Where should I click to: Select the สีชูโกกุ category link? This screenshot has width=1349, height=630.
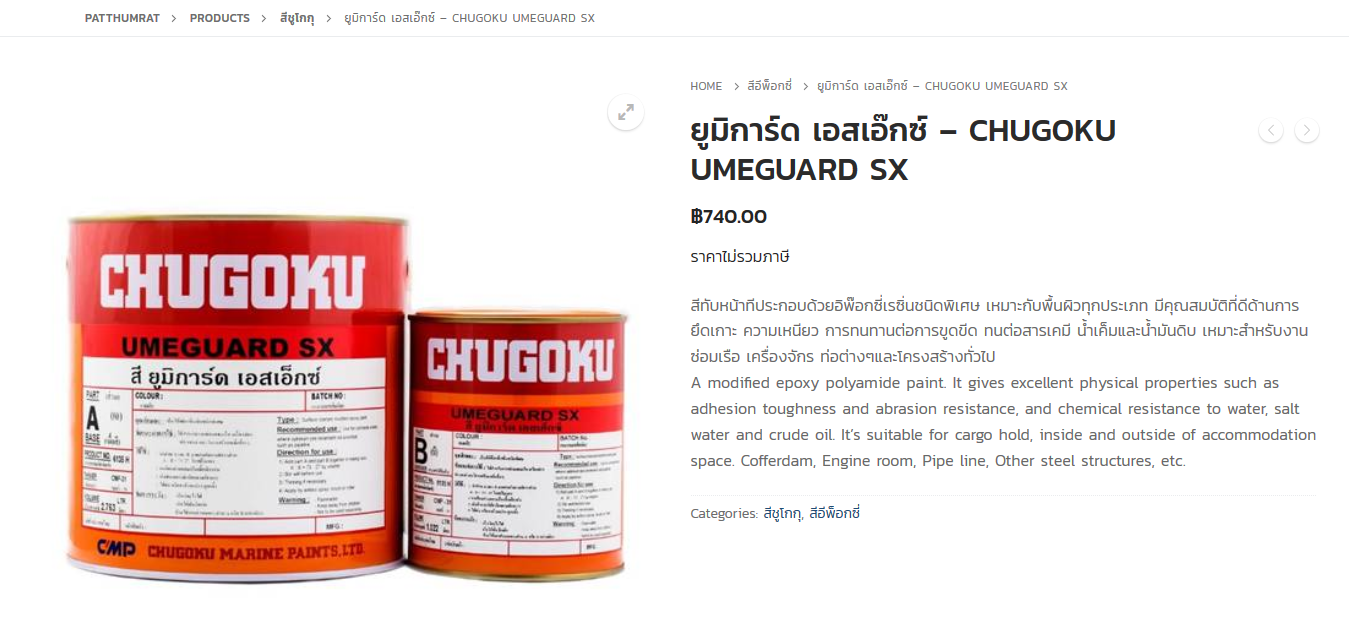click(782, 513)
